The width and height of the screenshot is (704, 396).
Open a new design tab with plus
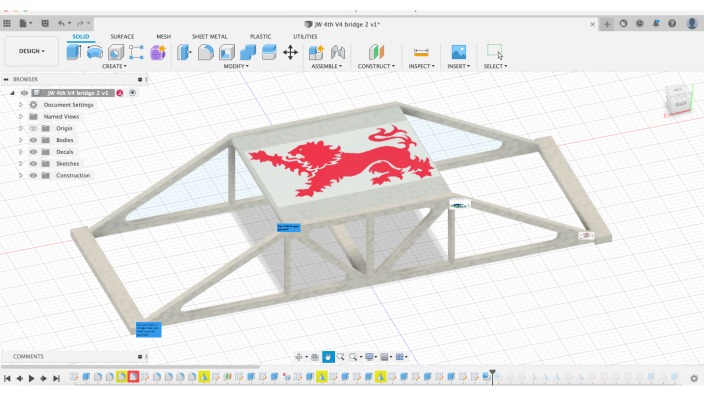pos(607,24)
